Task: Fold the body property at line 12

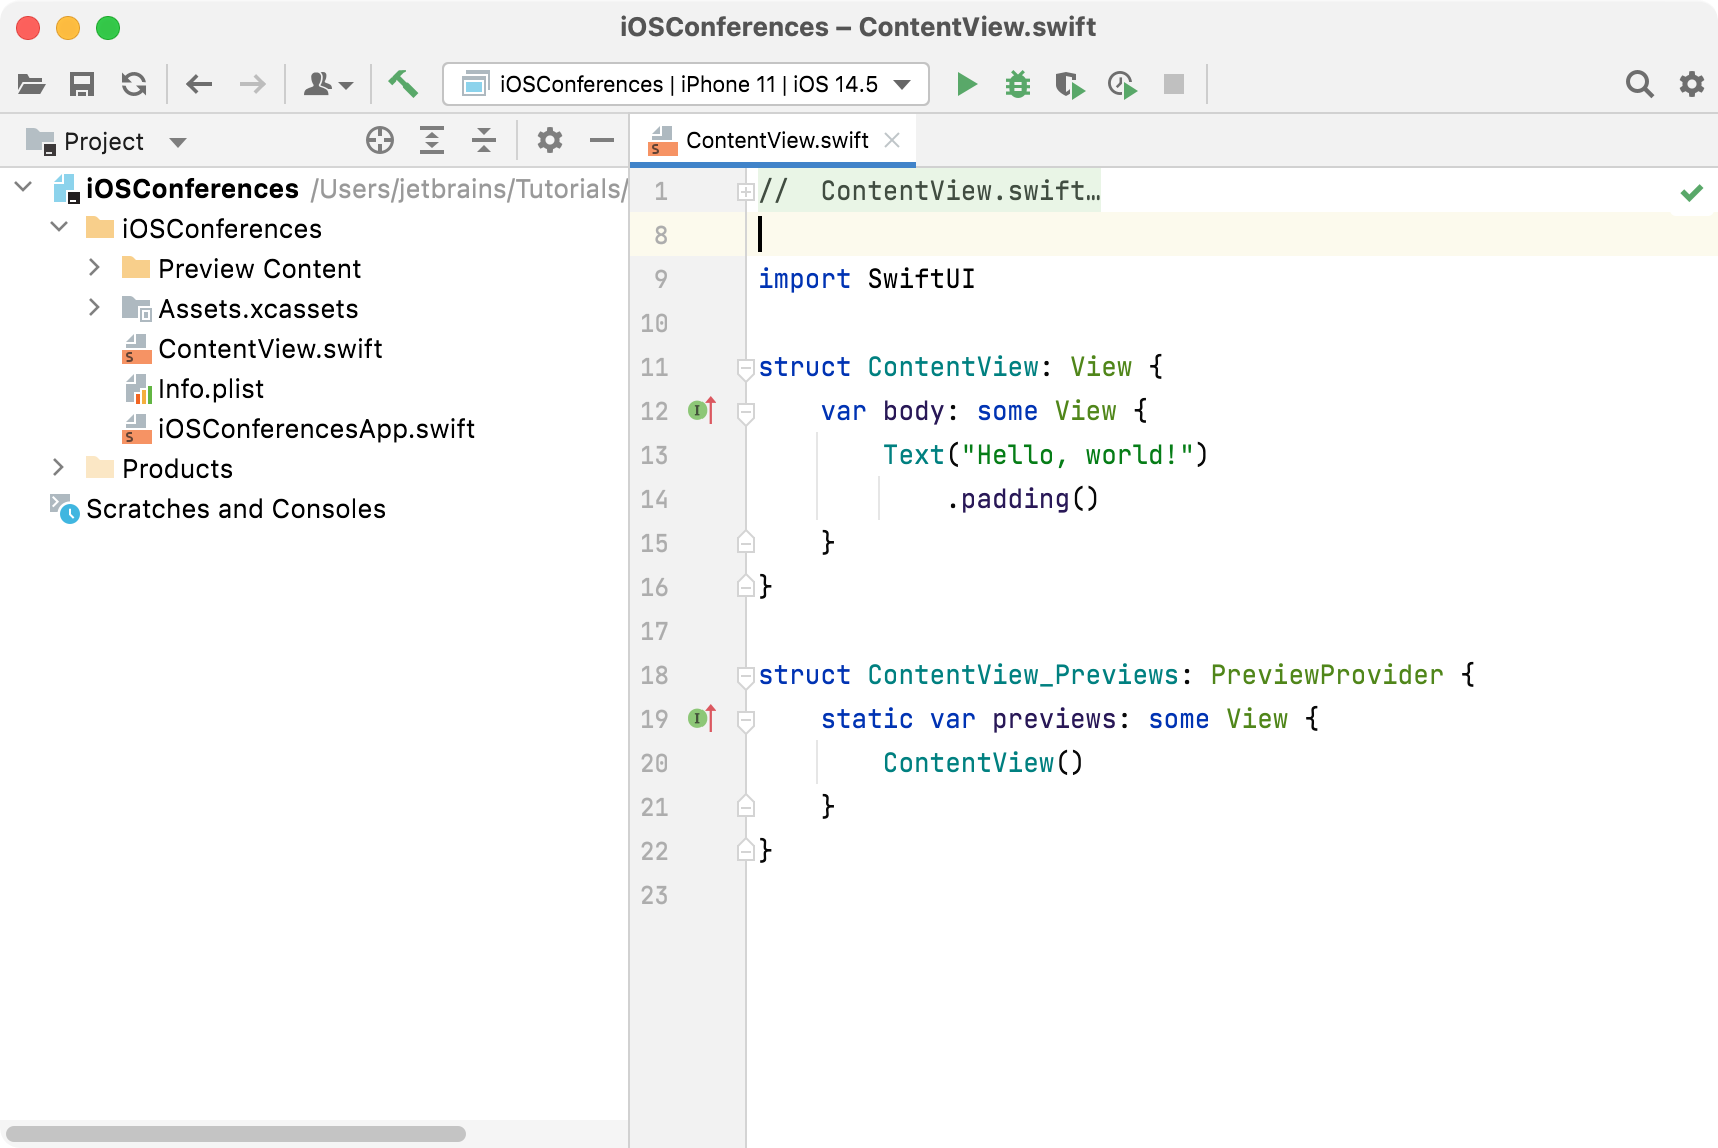Action: tap(745, 412)
